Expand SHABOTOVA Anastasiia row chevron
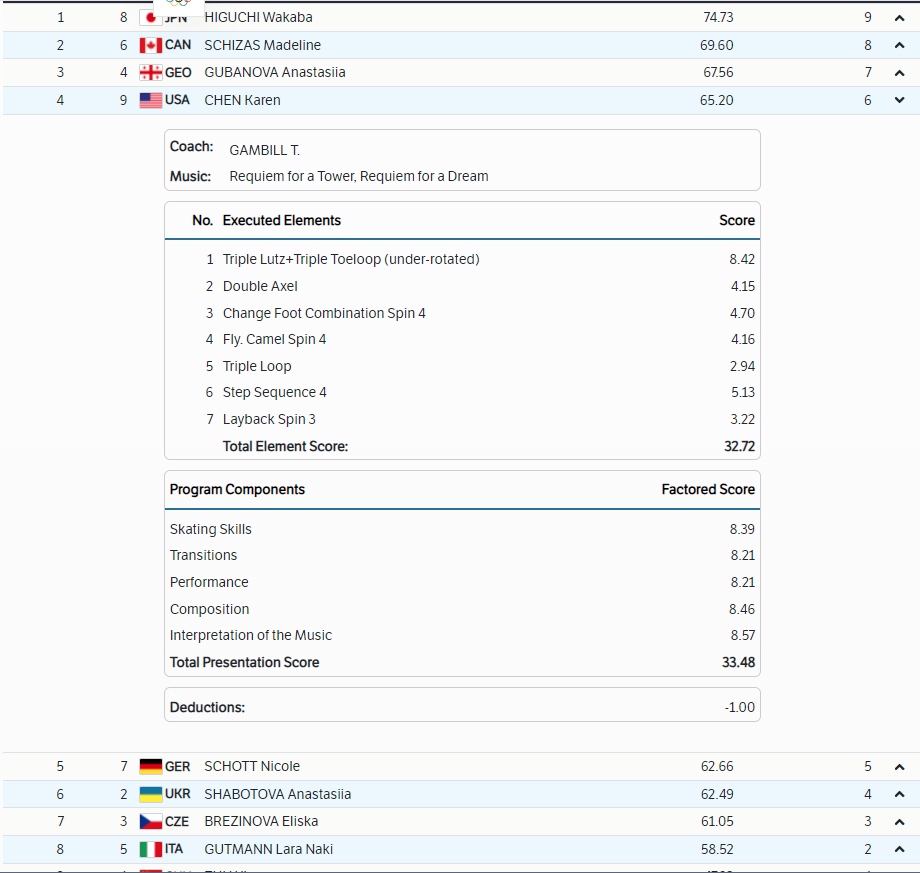920x873 pixels. (x=899, y=794)
